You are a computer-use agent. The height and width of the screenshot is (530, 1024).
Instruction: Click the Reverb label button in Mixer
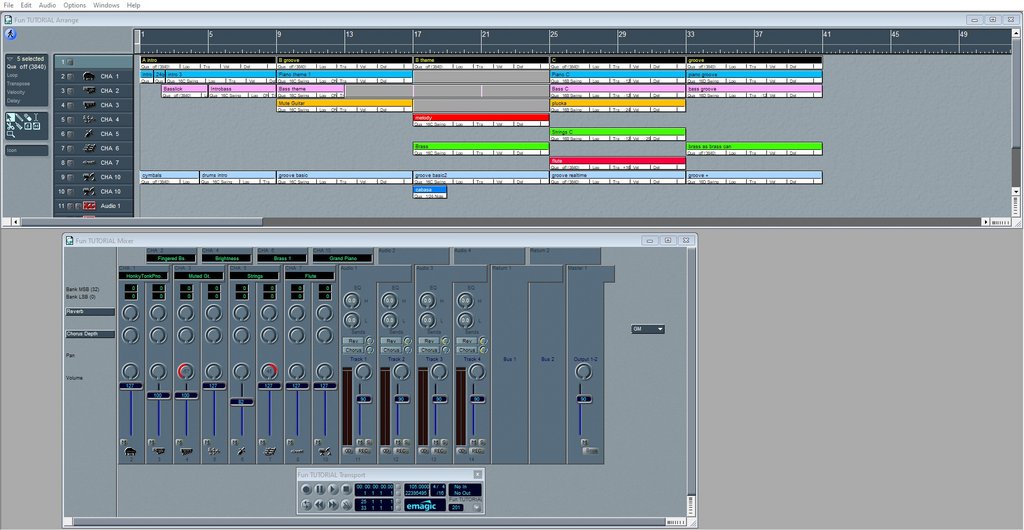pyautogui.click(x=90, y=312)
